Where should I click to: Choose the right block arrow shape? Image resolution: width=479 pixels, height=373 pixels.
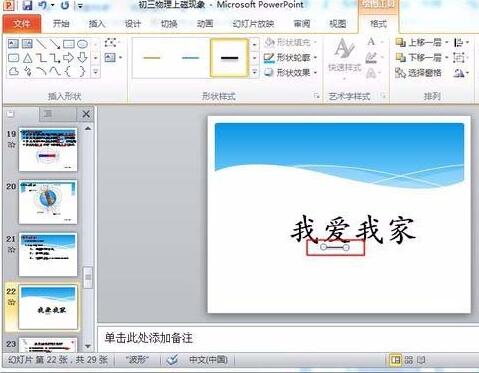[x=69, y=58]
